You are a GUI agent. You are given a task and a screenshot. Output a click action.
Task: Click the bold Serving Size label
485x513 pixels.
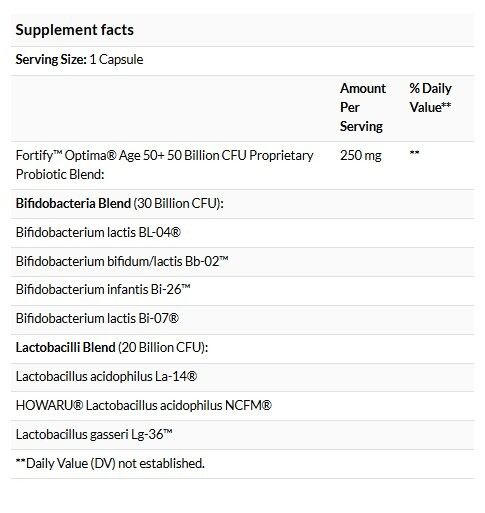(51, 60)
